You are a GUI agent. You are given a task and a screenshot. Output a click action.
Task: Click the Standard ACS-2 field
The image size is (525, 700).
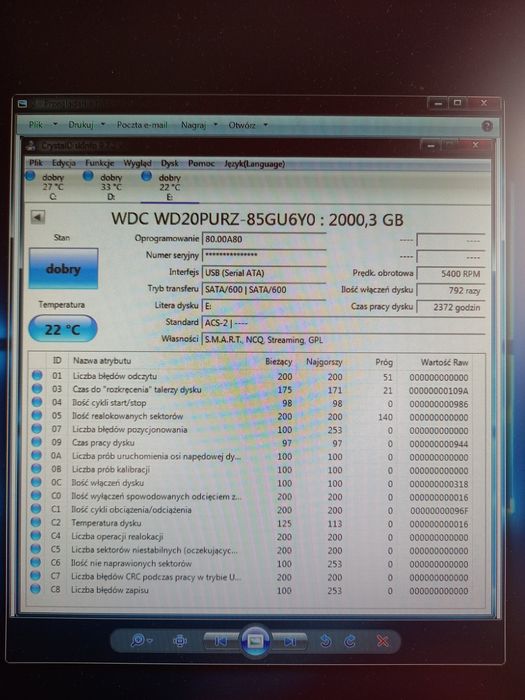pyautogui.click(x=343, y=322)
